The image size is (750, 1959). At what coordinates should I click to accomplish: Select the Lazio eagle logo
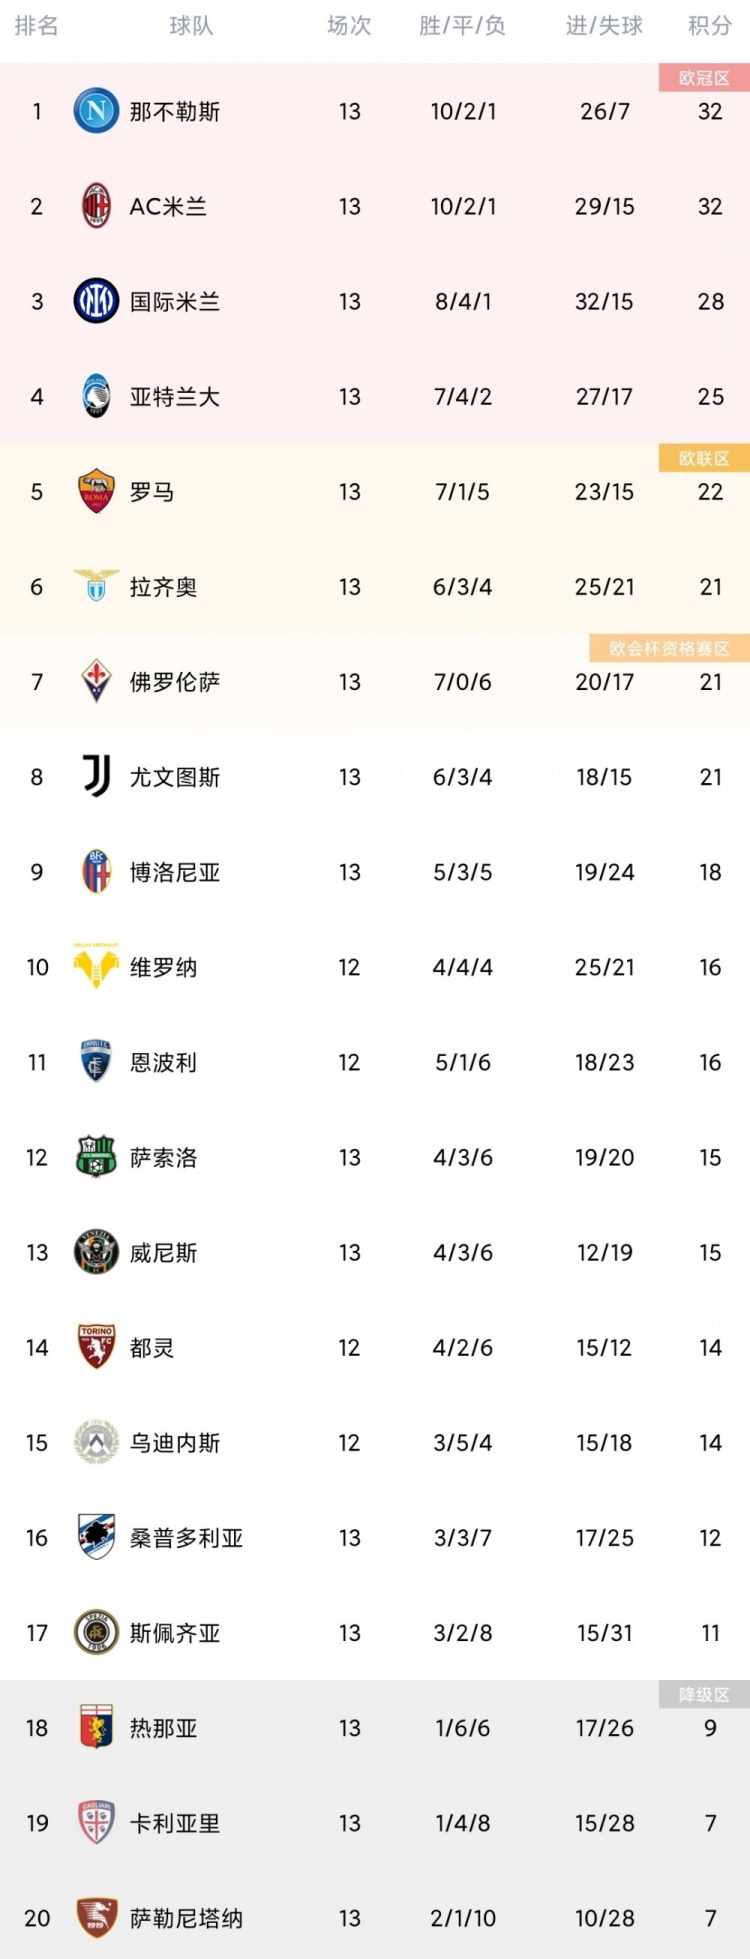pyautogui.click(x=97, y=586)
